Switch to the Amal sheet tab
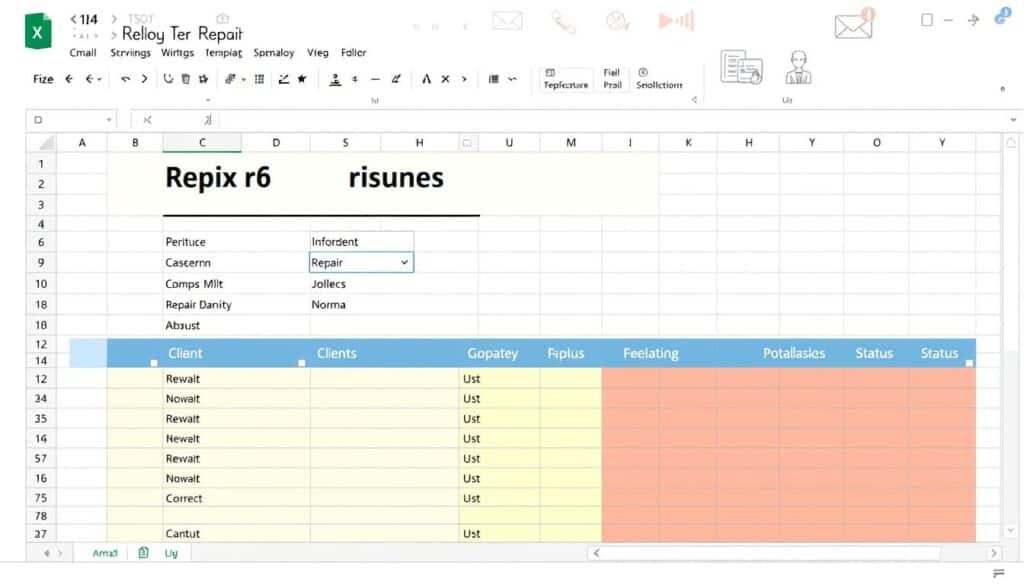This screenshot has height=585, width=1024. tap(104, 553)
